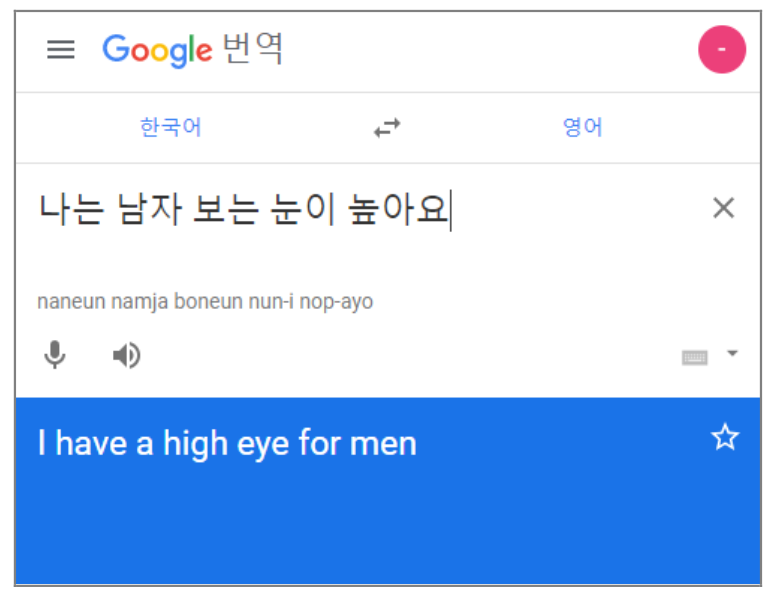Screen dimensions: 778x598
Task: Open the pink account avatar
Action: [x=722, y=50]
